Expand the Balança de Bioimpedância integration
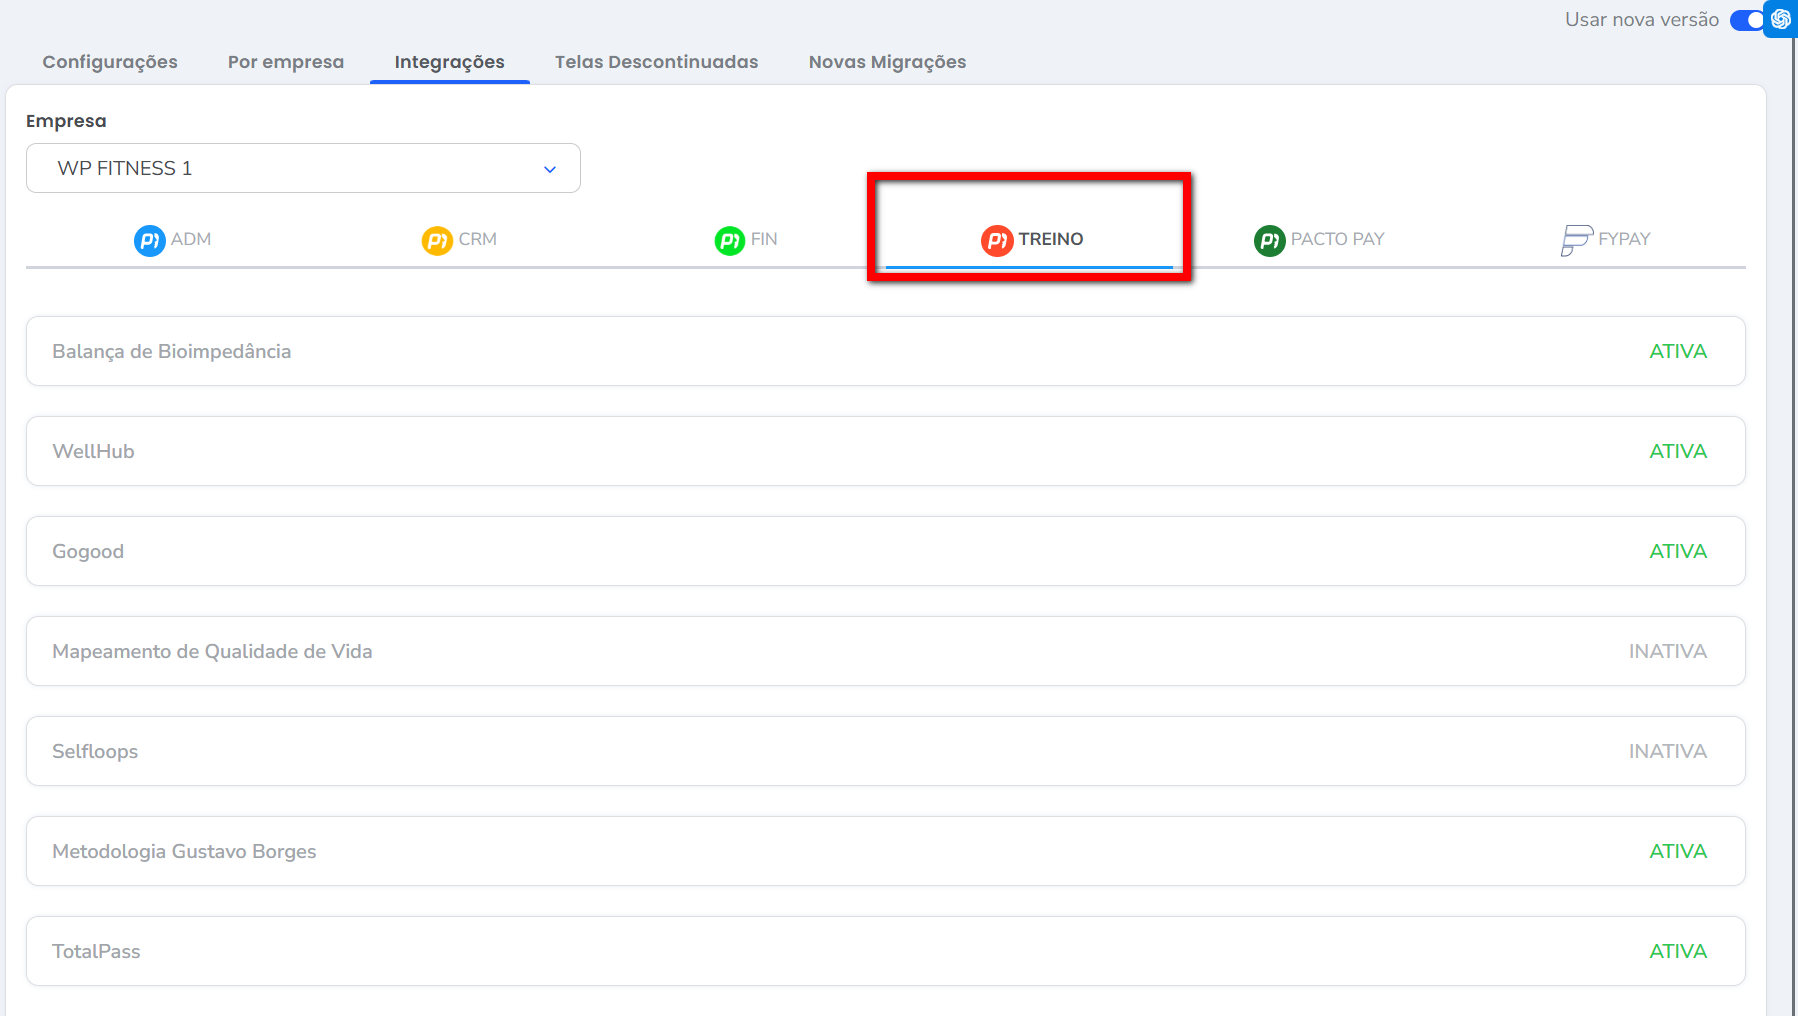Screen dimensions: 1798x1016 pos(885,351)
